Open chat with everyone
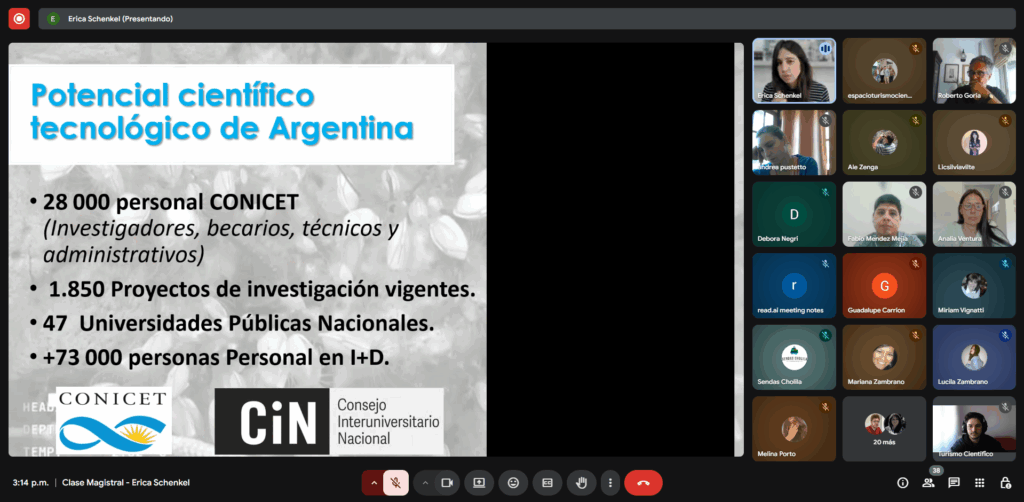Viewport: 1024px width, 502px height. coord(953,483)
